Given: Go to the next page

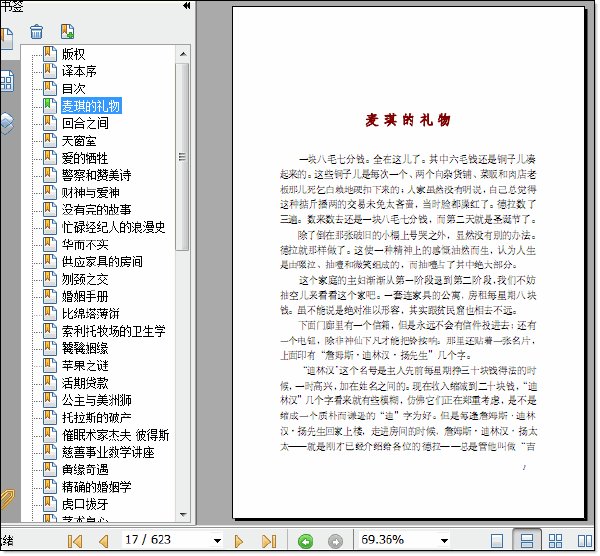Looking at the screenshot, I should tap(238, 541).
